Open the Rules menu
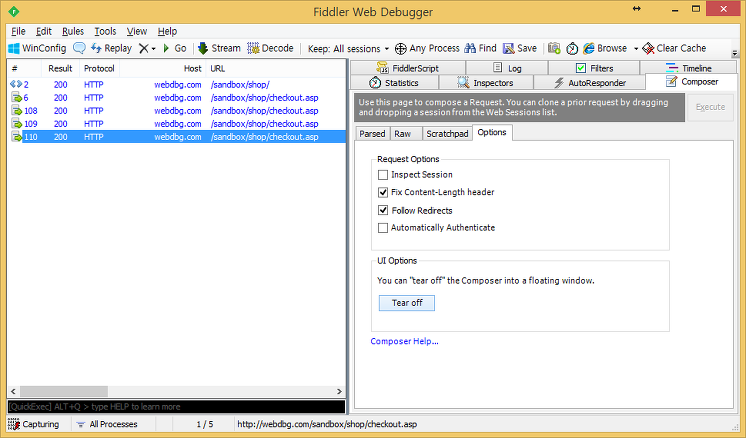The image size is (746, 438). (x=73, y=31)
